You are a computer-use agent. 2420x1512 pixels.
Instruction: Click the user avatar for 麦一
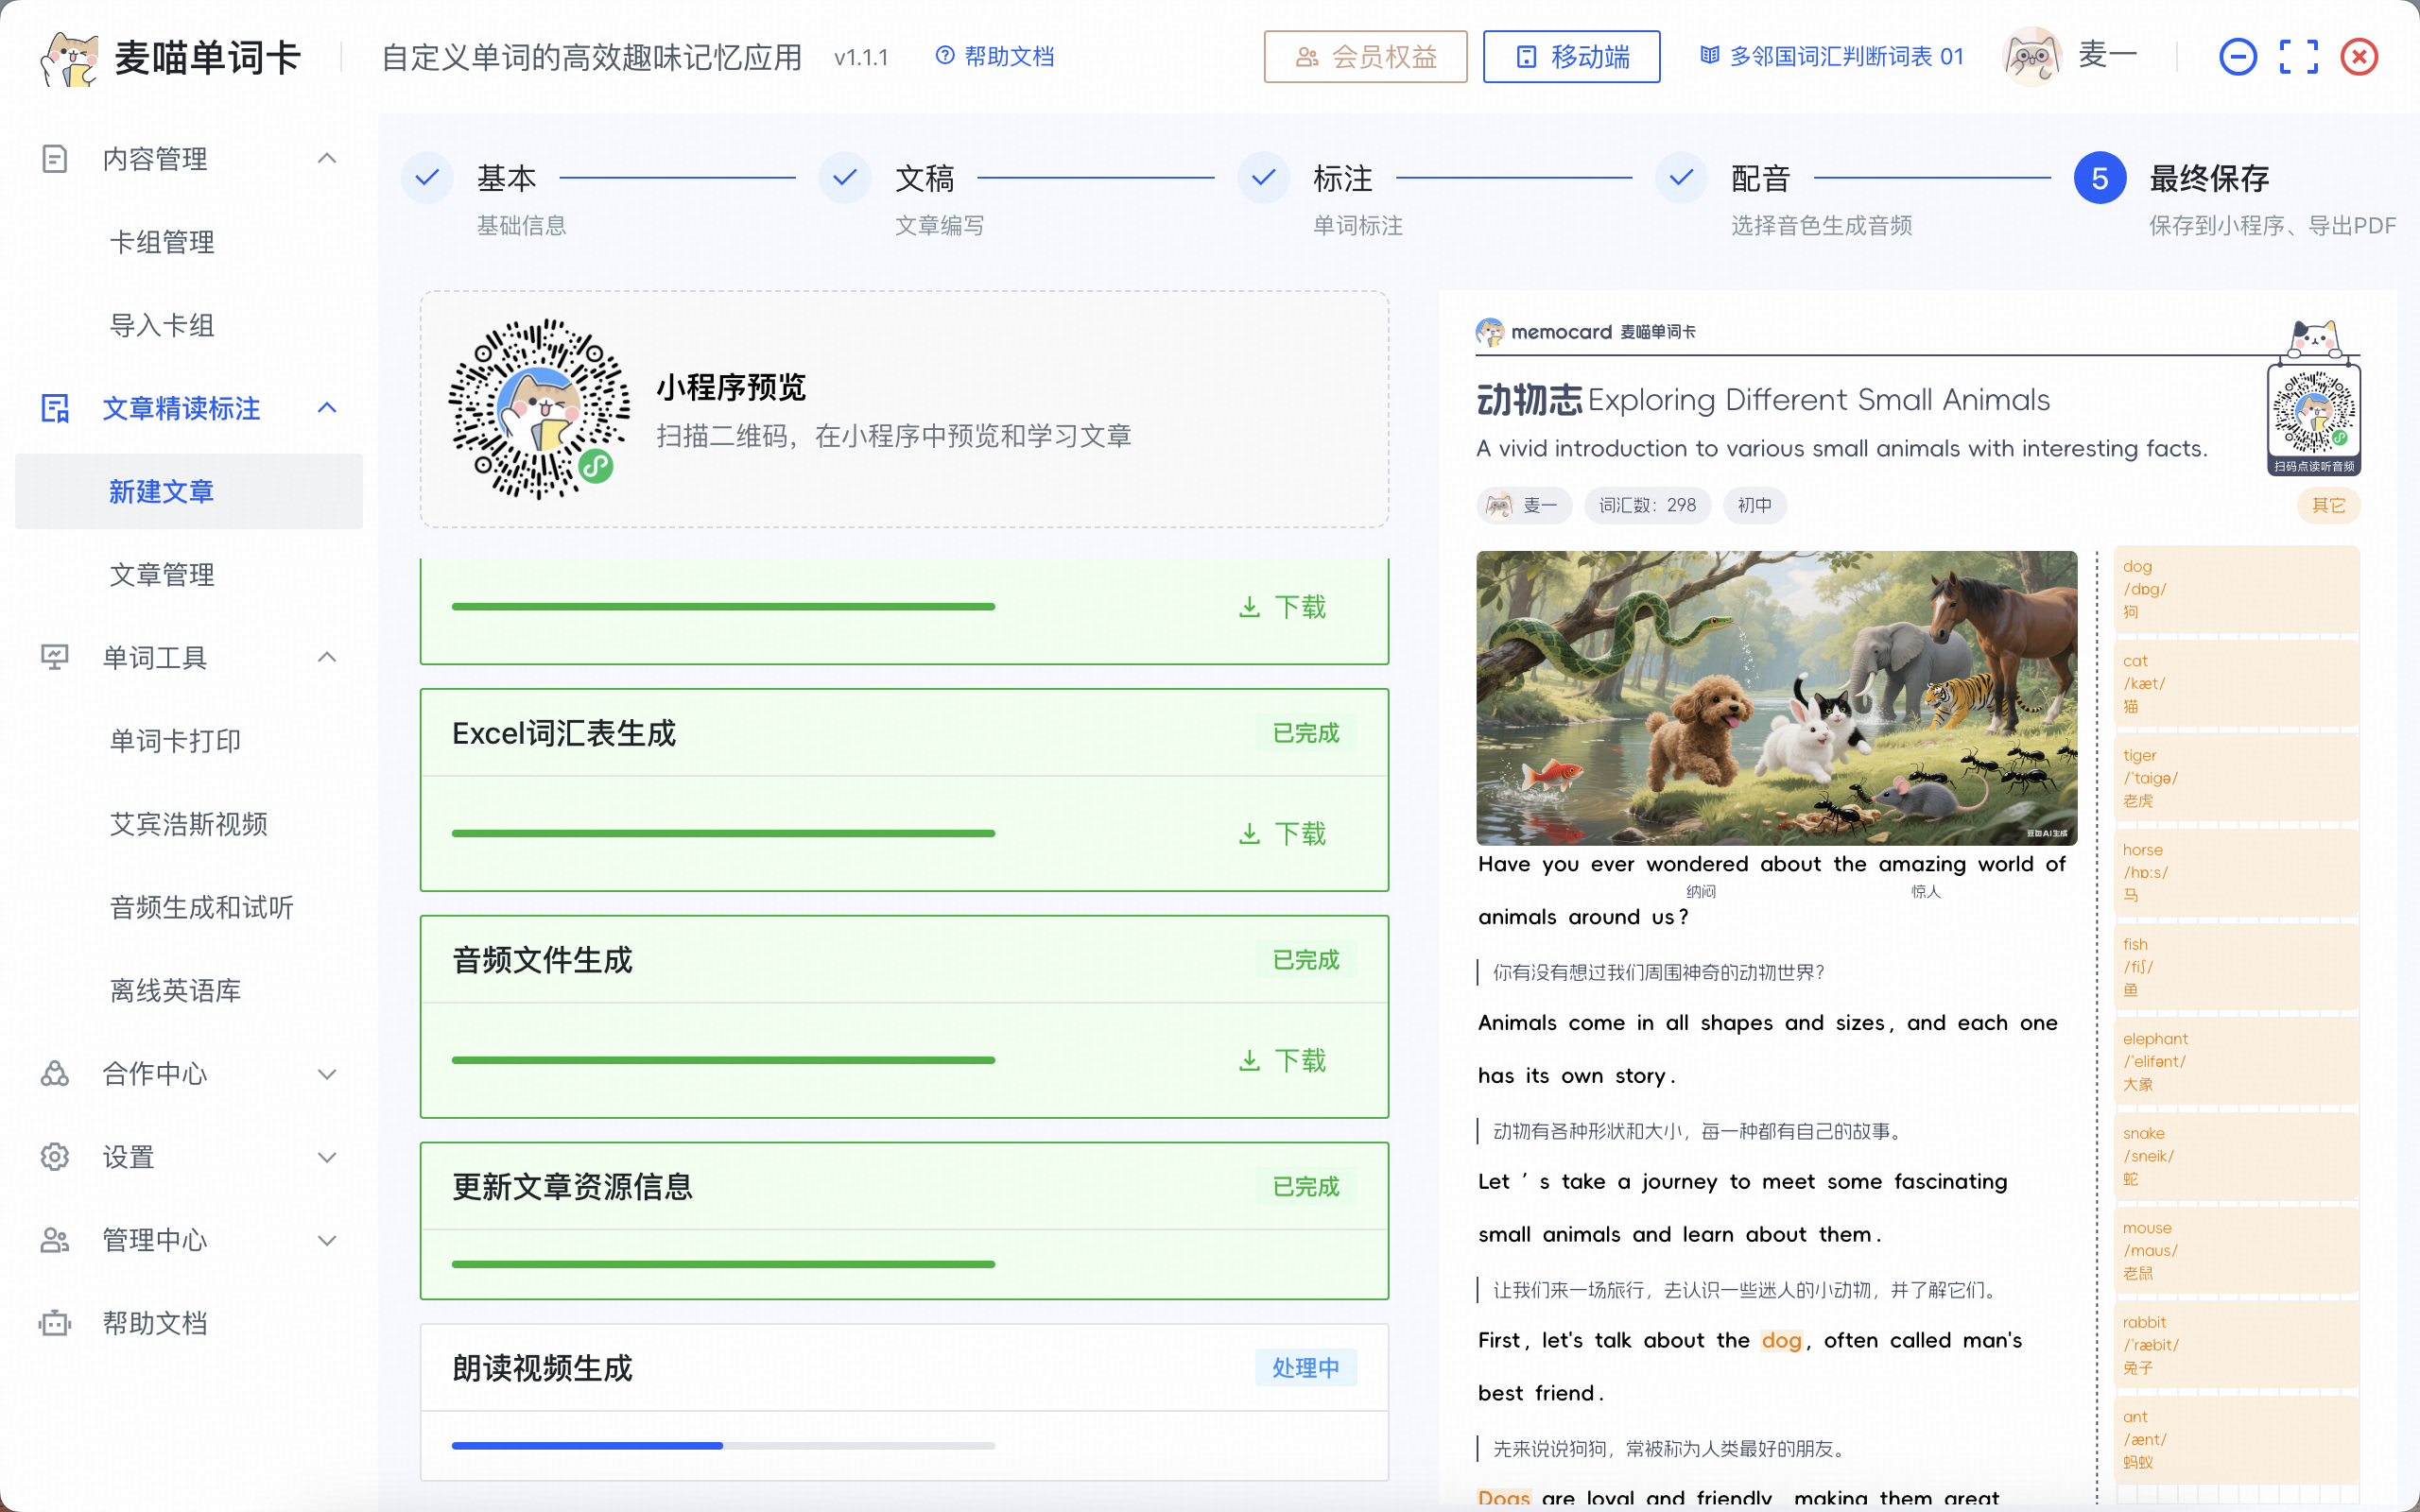click(2031, 57)
